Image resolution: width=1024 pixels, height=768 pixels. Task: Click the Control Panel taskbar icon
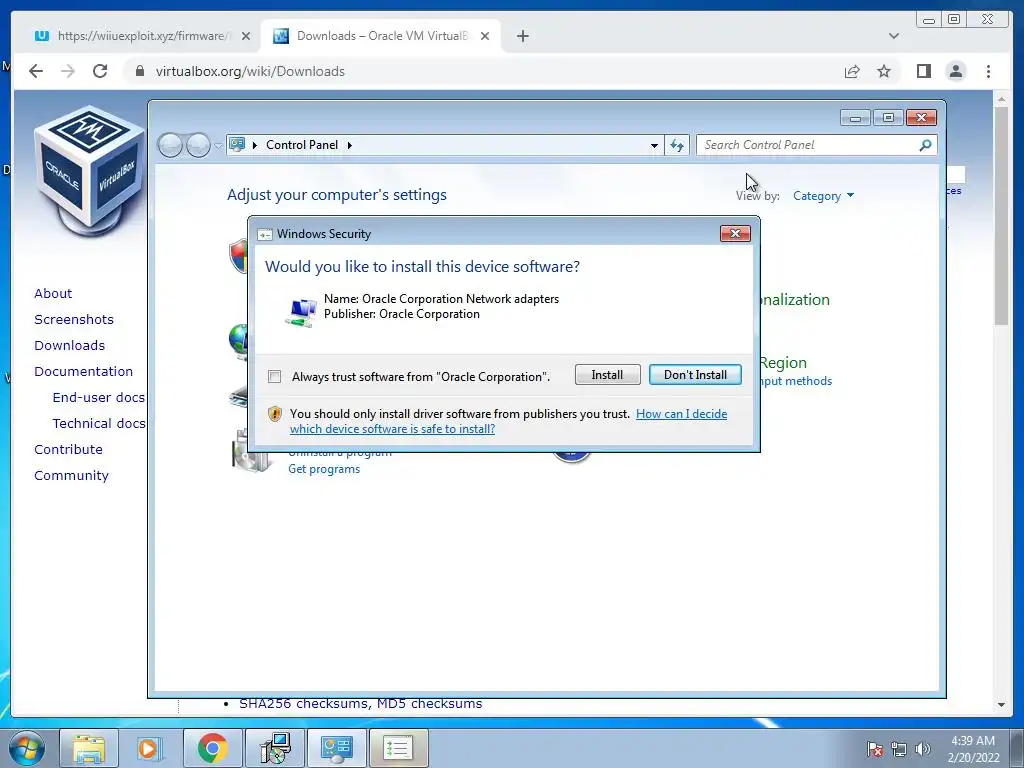(336, 748)
